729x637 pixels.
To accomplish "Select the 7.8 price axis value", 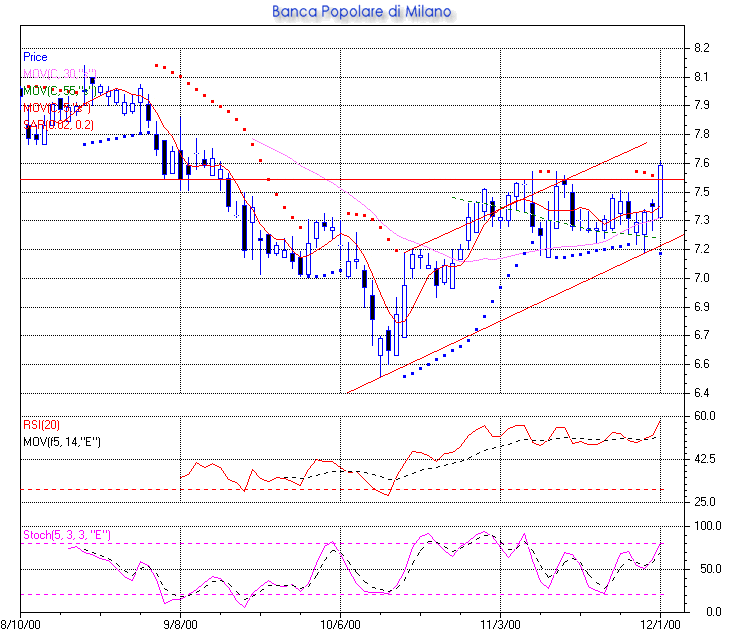I will (x=702, y=134).
